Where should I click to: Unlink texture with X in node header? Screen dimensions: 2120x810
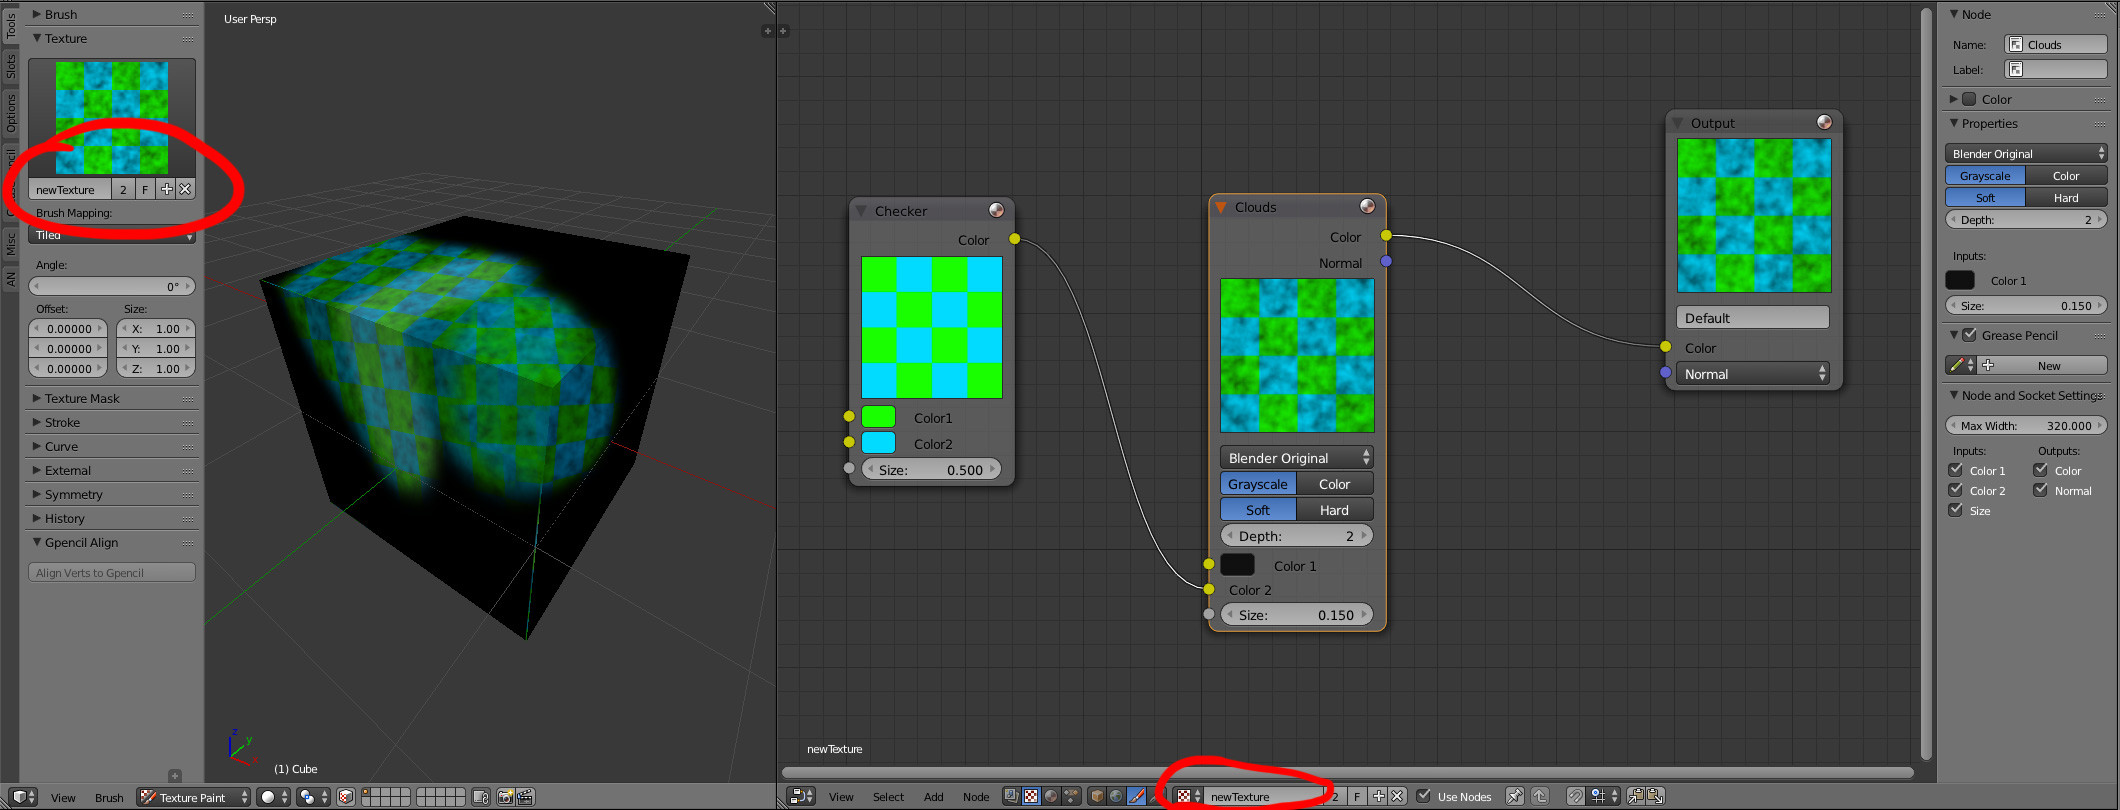click(1397, 796)
